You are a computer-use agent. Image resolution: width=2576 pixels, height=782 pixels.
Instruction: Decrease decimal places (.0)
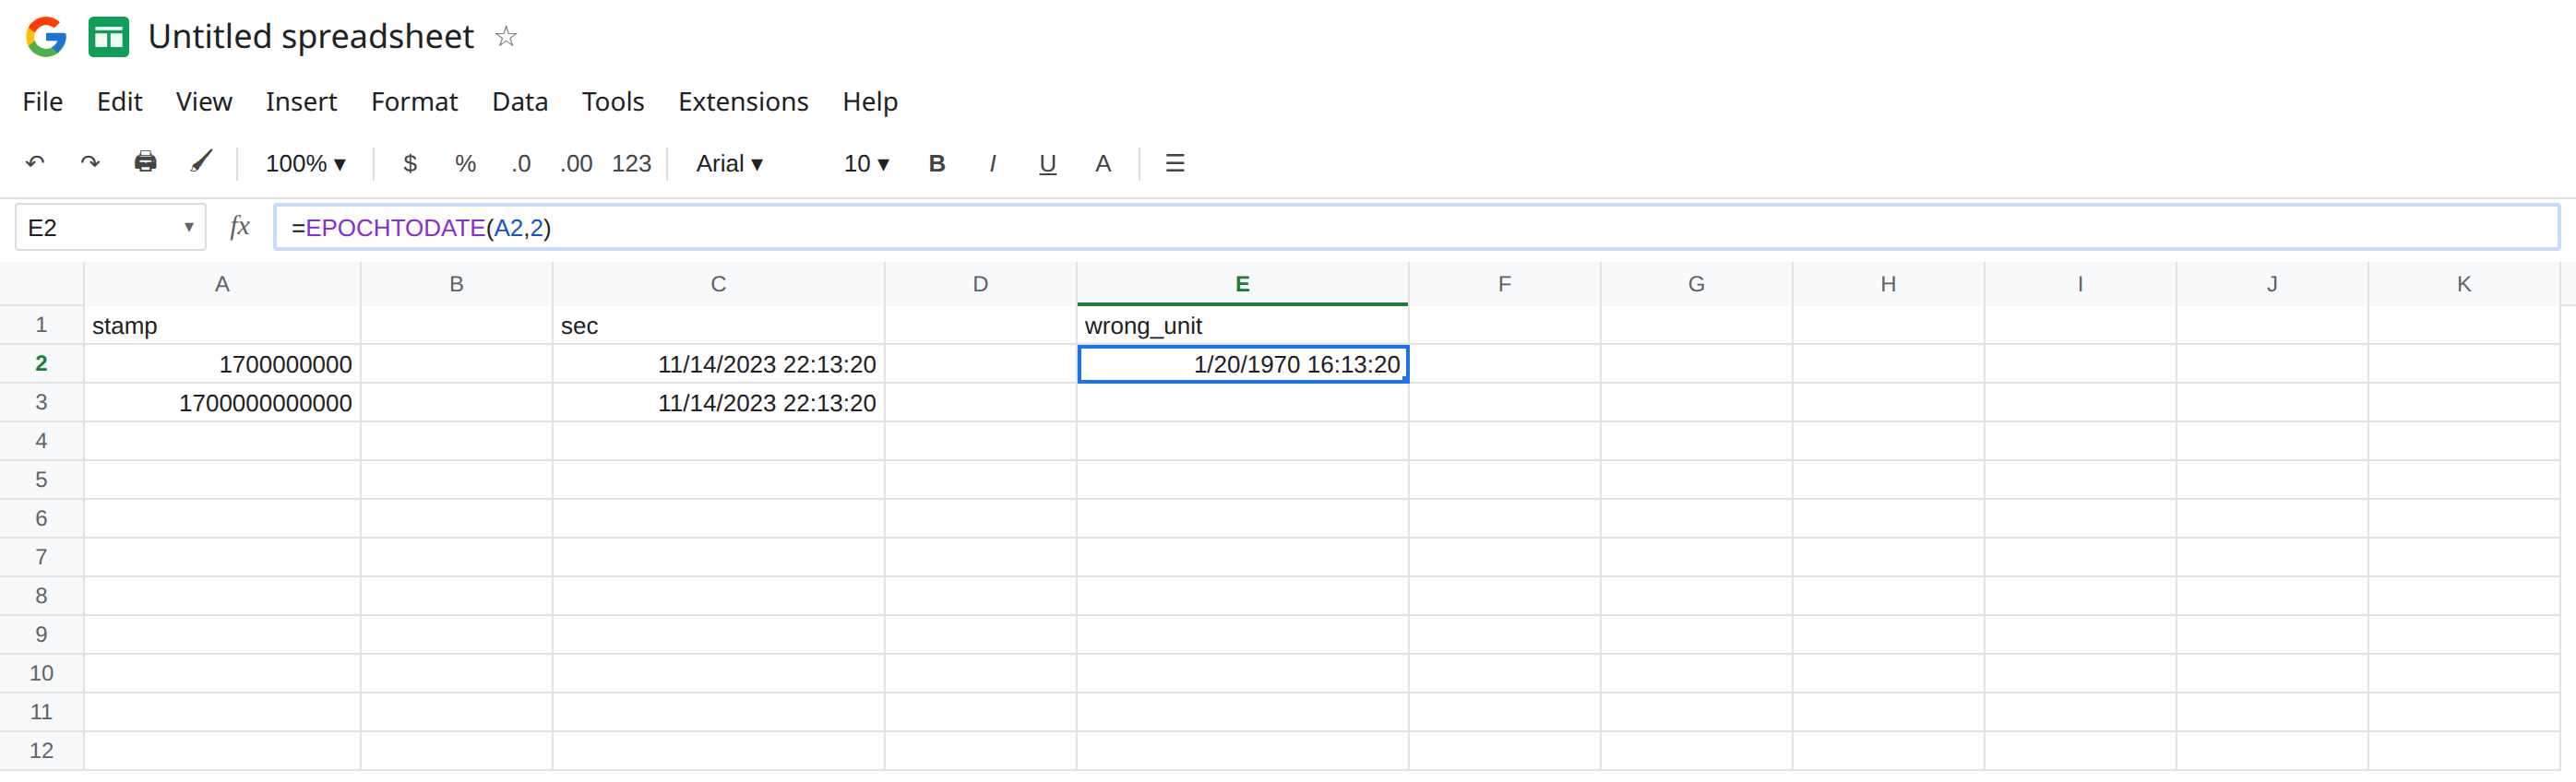click(521, 163)
